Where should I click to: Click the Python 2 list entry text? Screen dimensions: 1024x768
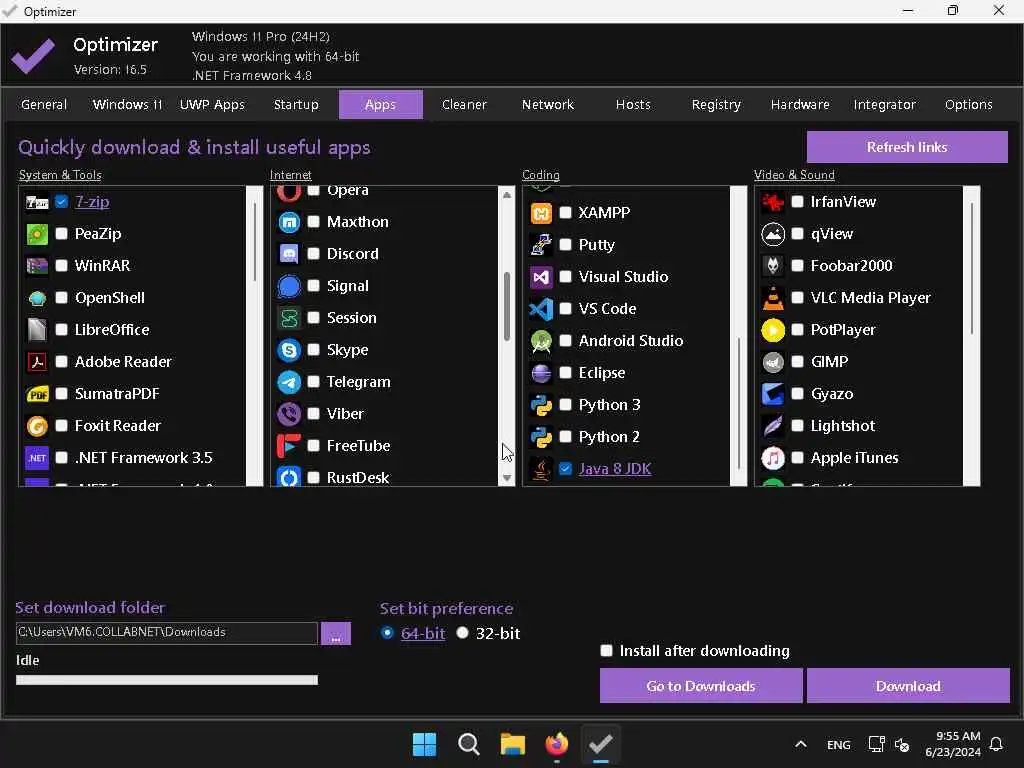[x=609, y=437]
